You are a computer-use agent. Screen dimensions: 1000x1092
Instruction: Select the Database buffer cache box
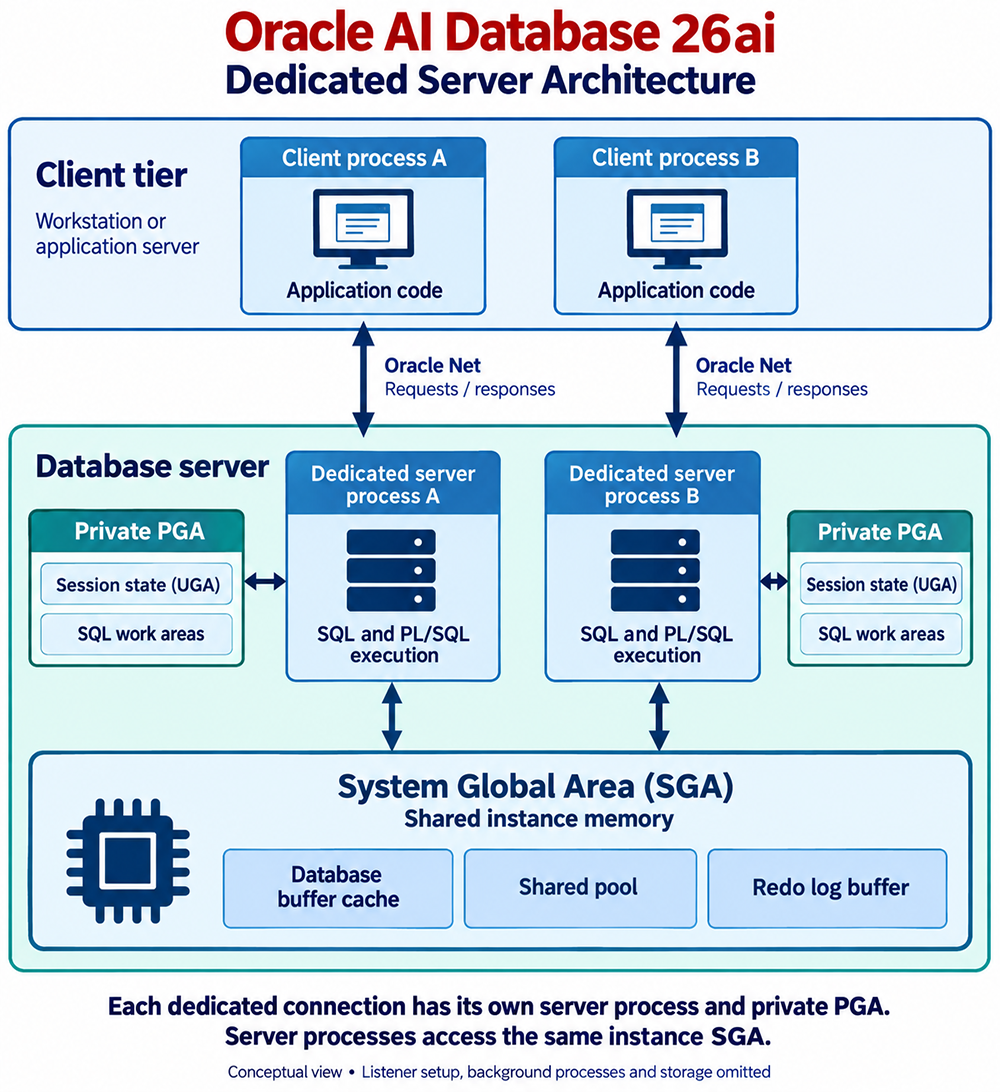[x=338, y=888]
